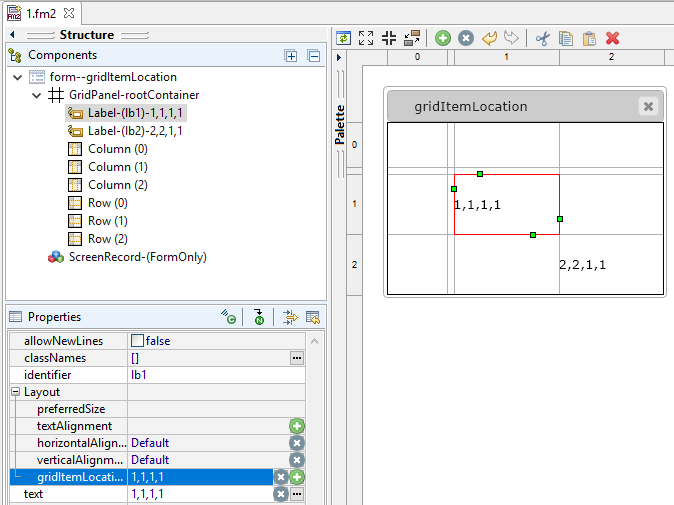Select Label-(lb2)-2,2,1,1 in the tree
Viewport: 674px width, 505px height.
[x=134, y=131]
